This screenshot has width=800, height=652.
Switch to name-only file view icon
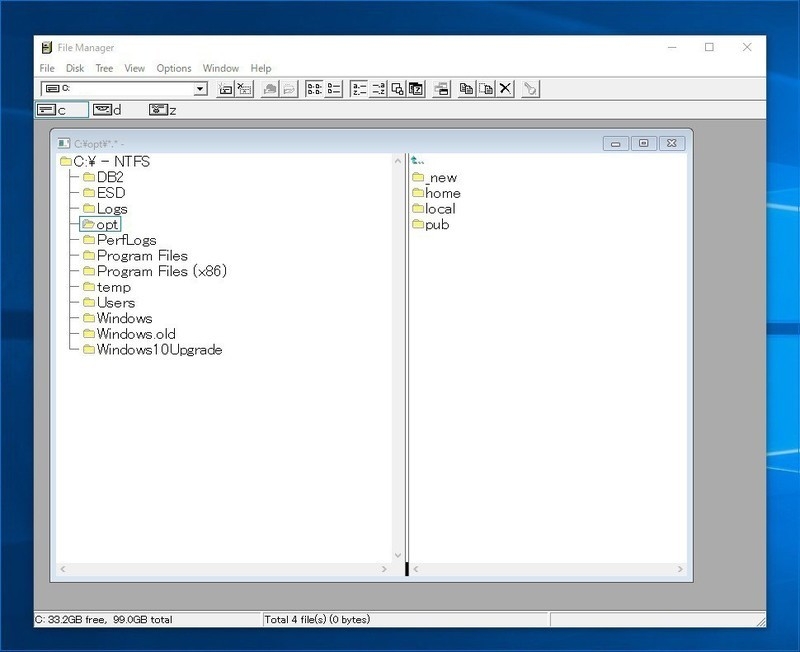pyautogui.click(x=314, y=89)
